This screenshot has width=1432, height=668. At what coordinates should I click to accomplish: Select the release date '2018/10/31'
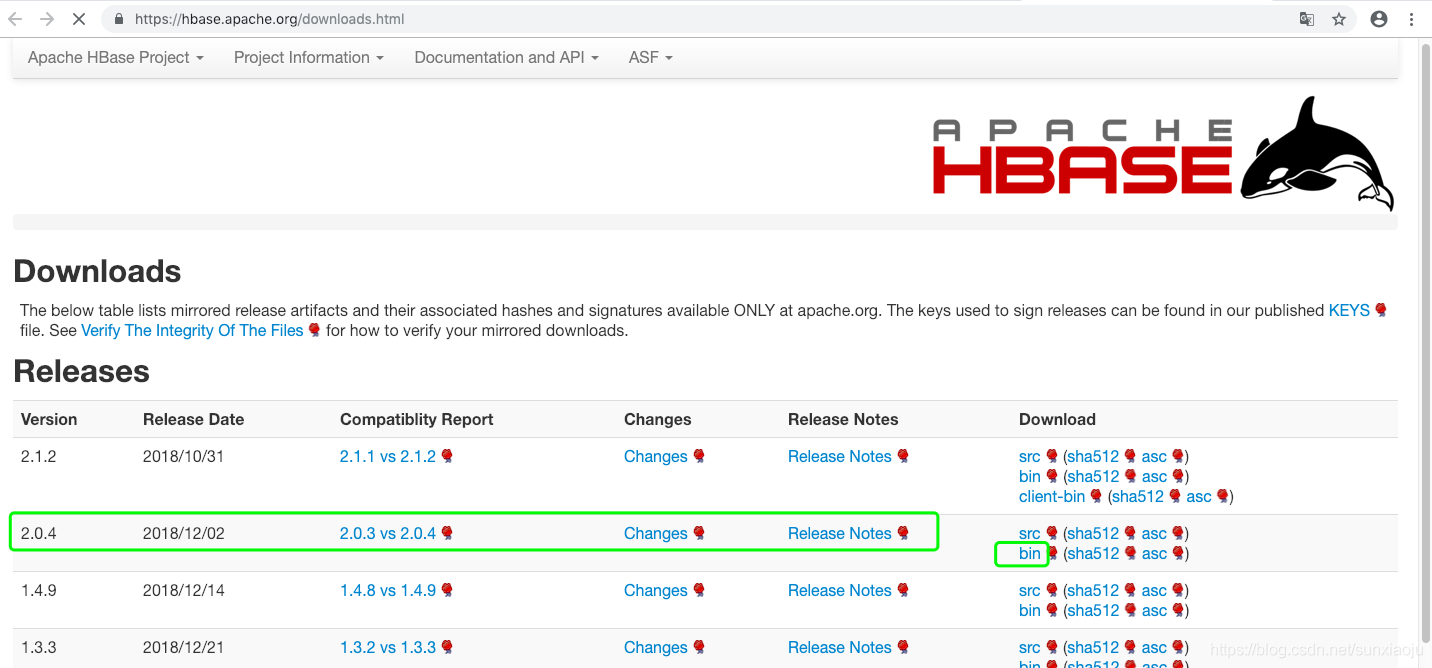coord(184,456)
